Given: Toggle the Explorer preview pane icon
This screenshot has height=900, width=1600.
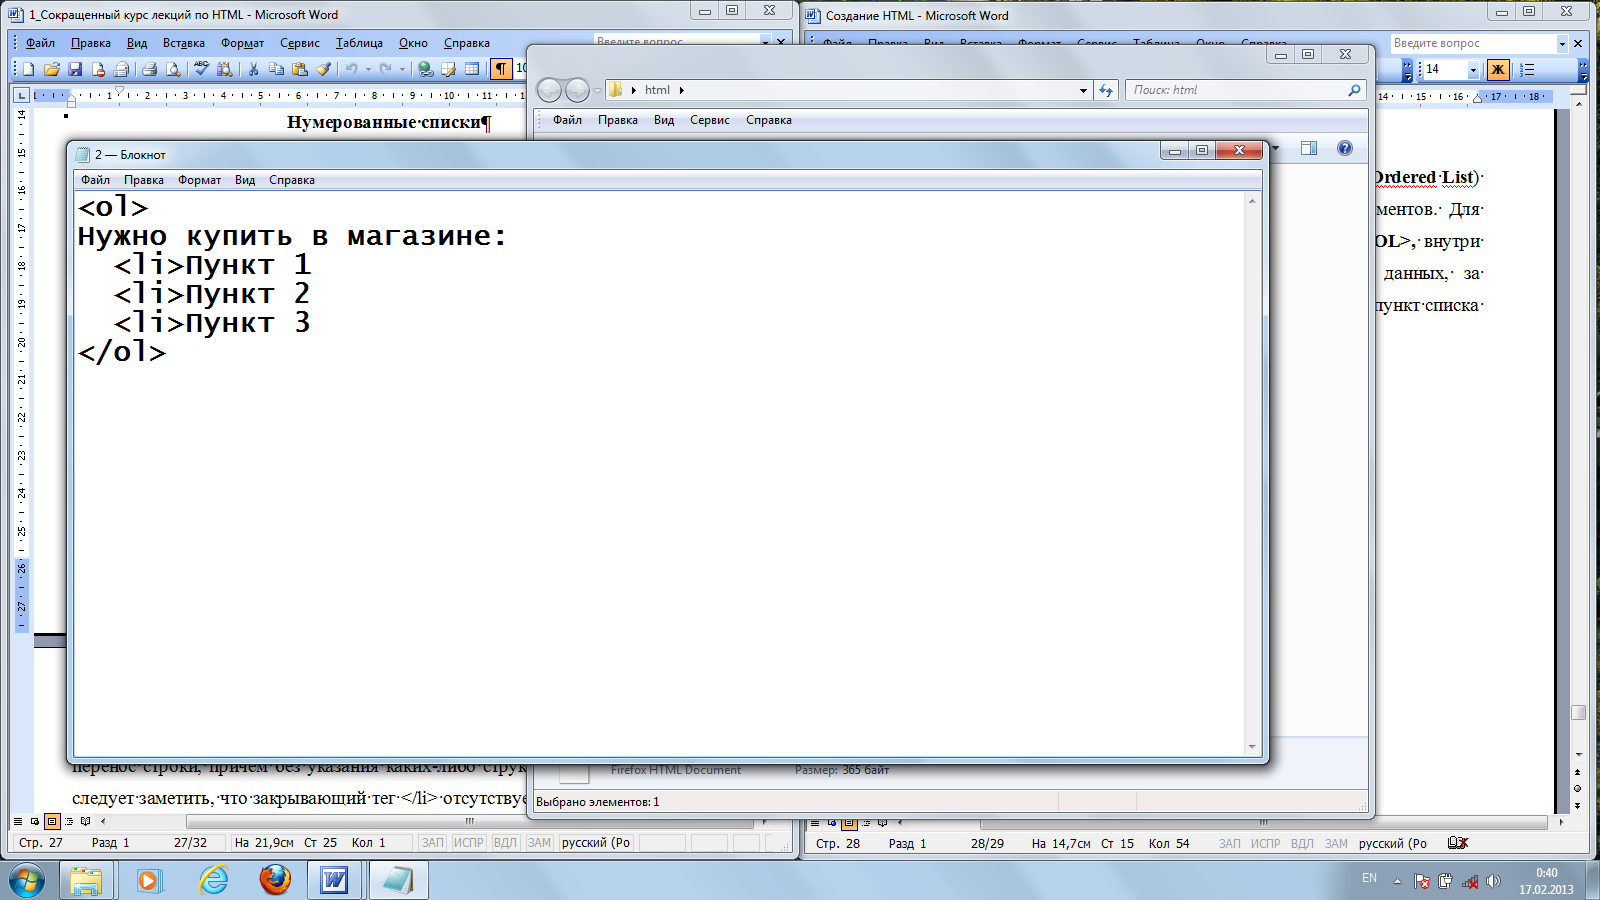Looking at the screenshot, I should tap(1309, 148).
